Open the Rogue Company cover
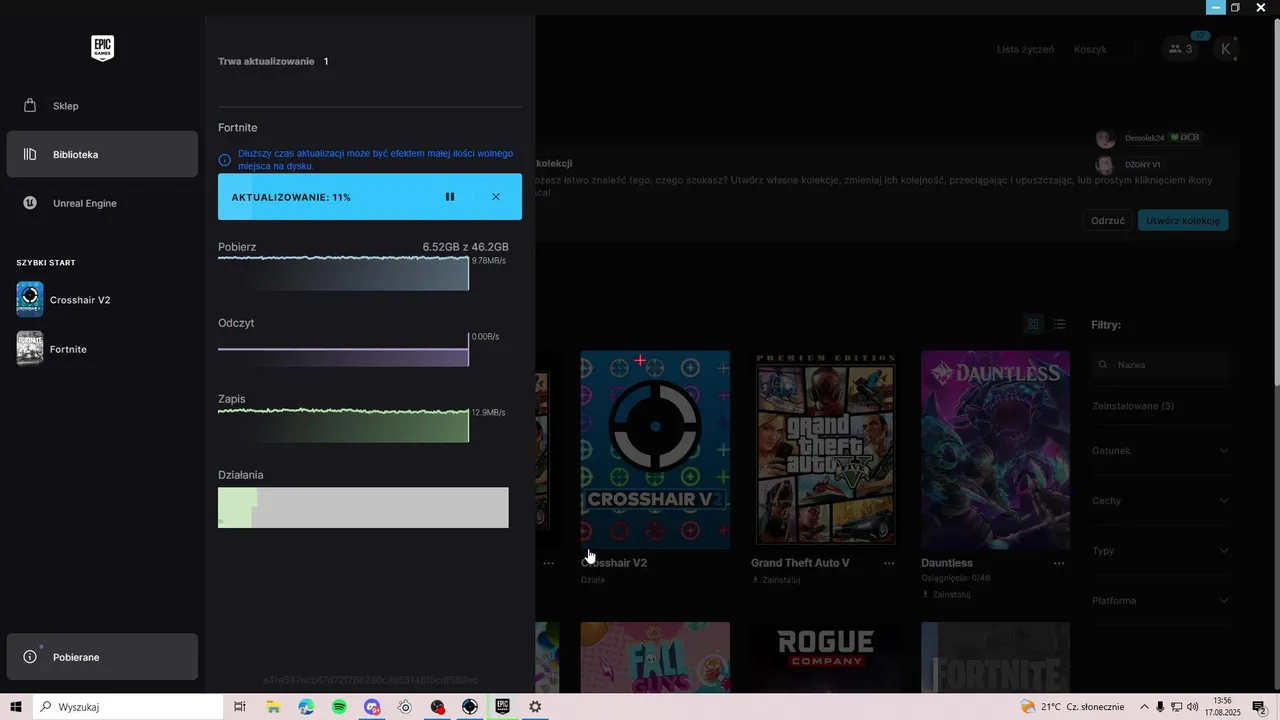Image resolution: width=1280 pixels, height=720 pixels. 825,657
